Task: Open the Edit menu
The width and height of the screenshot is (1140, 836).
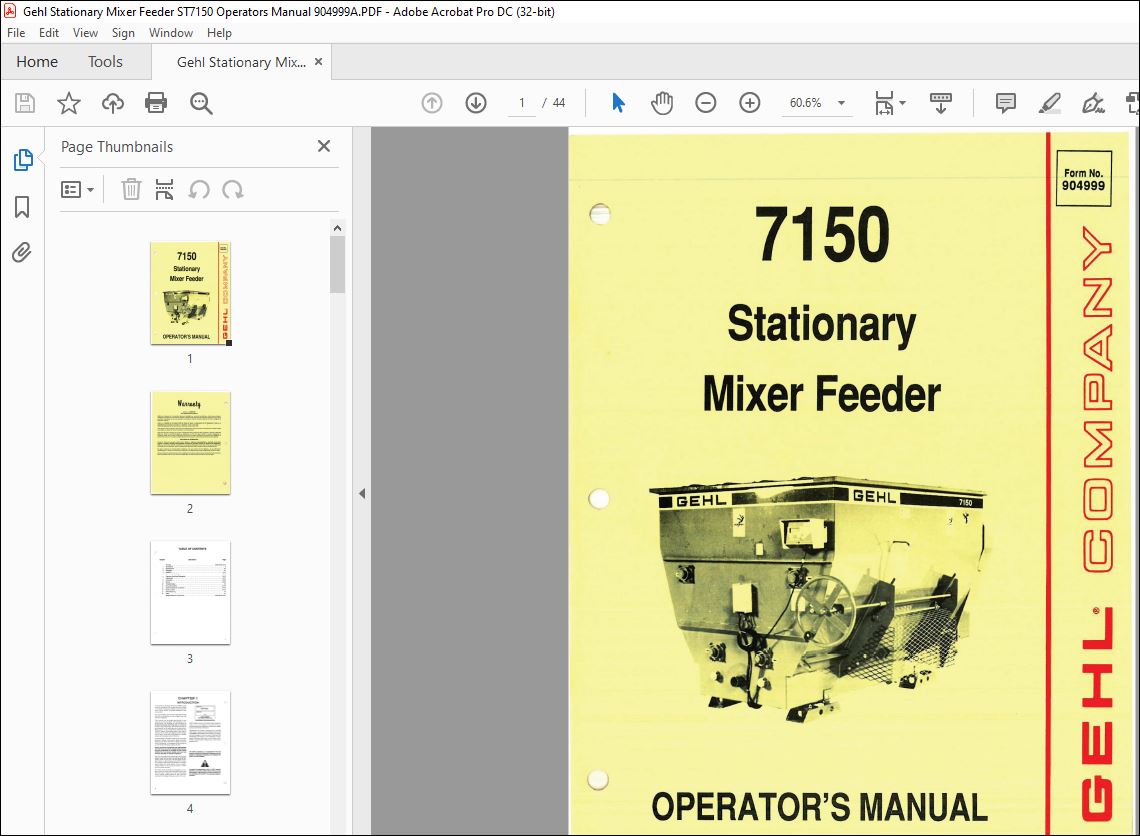Action: click(49, 33)
